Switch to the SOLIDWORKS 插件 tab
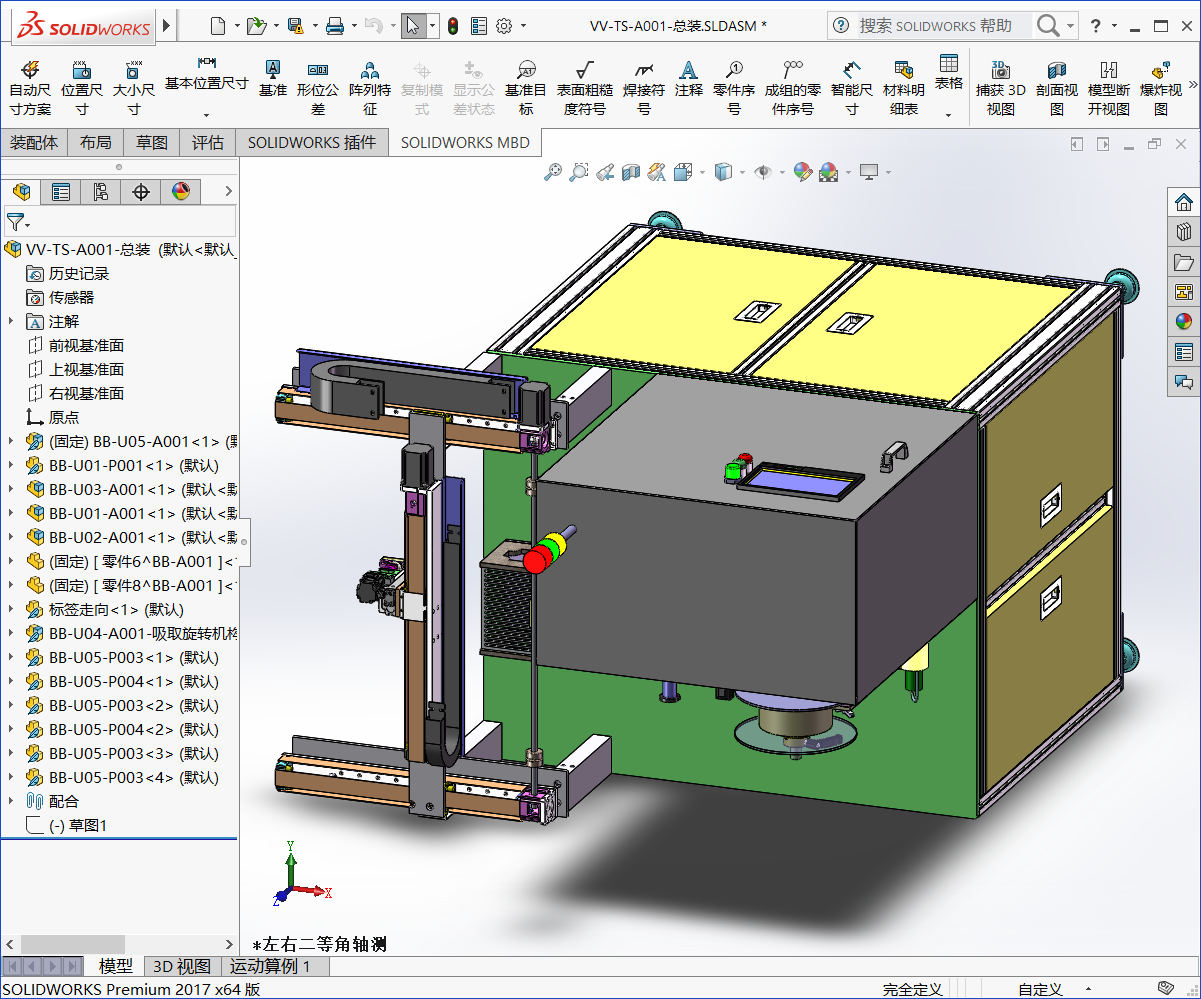This screenshot has height=999, width=1201. click(312, 143)
